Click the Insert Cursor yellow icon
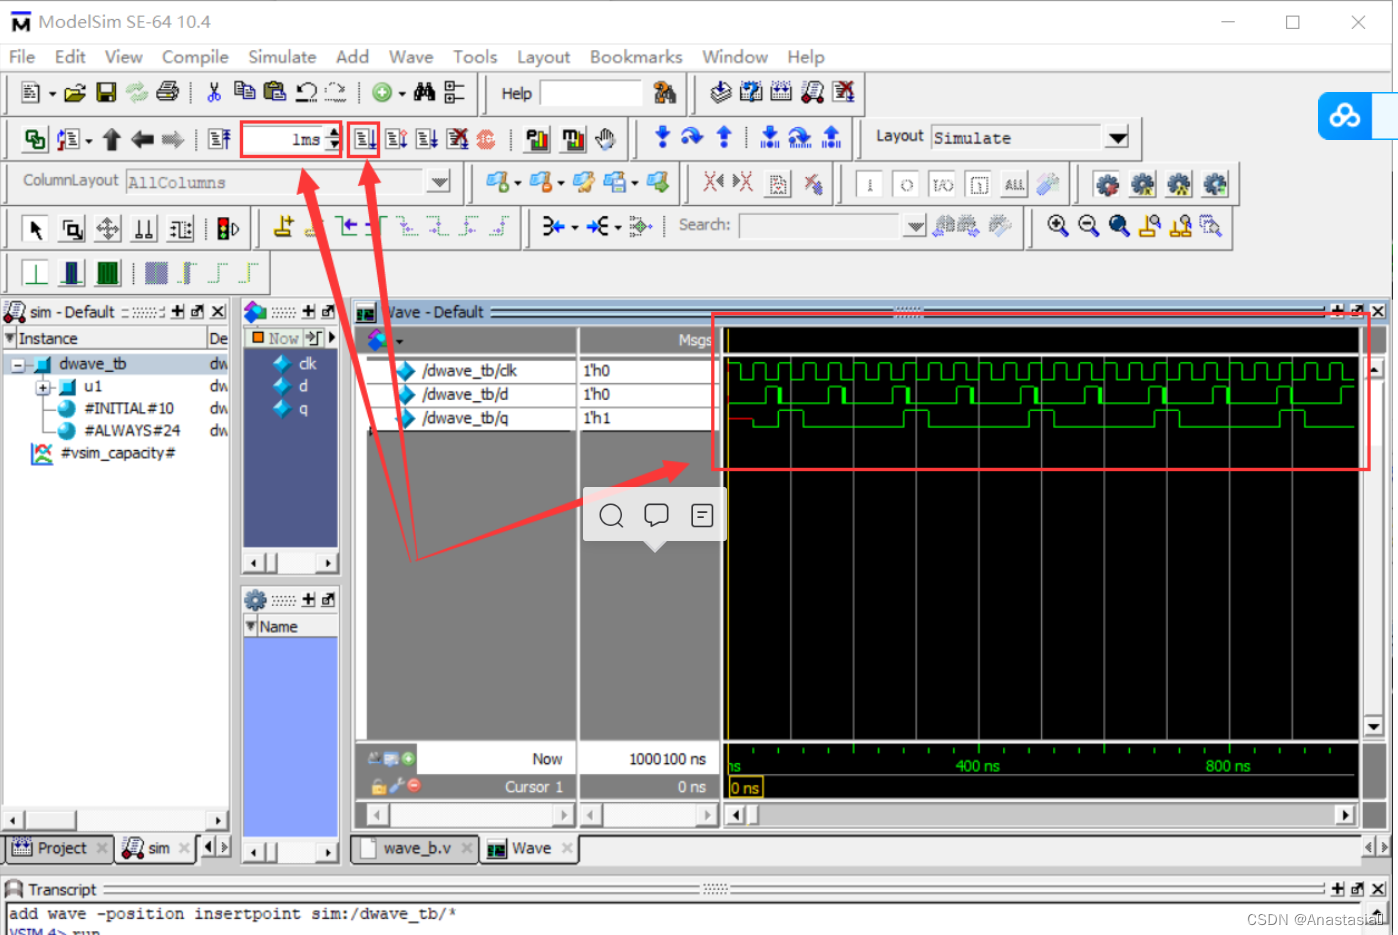 point(284,227)
